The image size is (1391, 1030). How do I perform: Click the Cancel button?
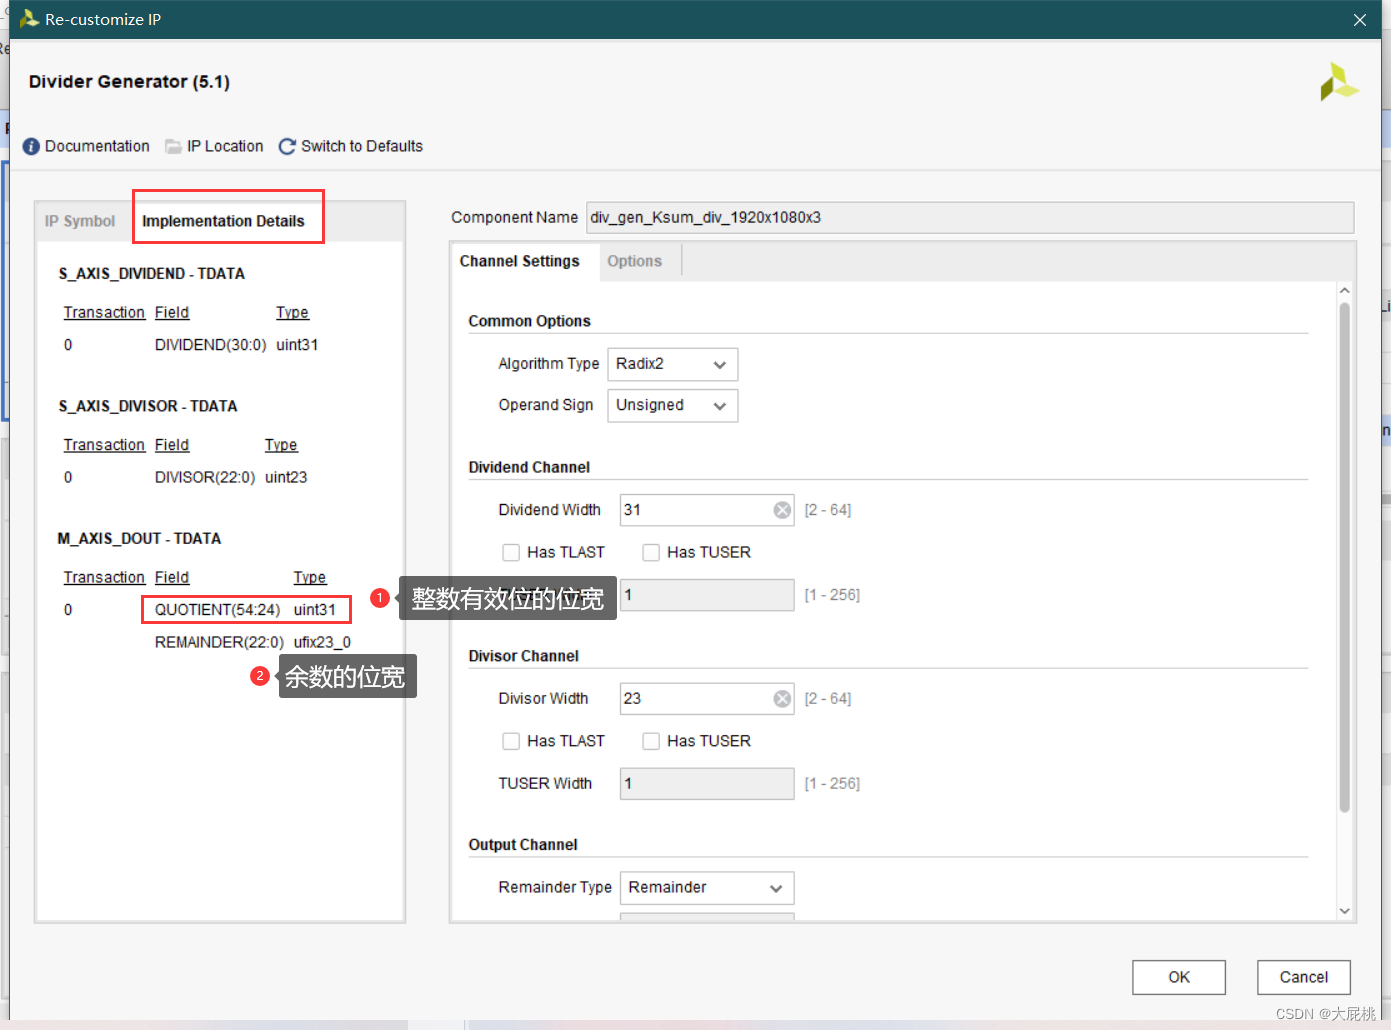pos(1304,977)
